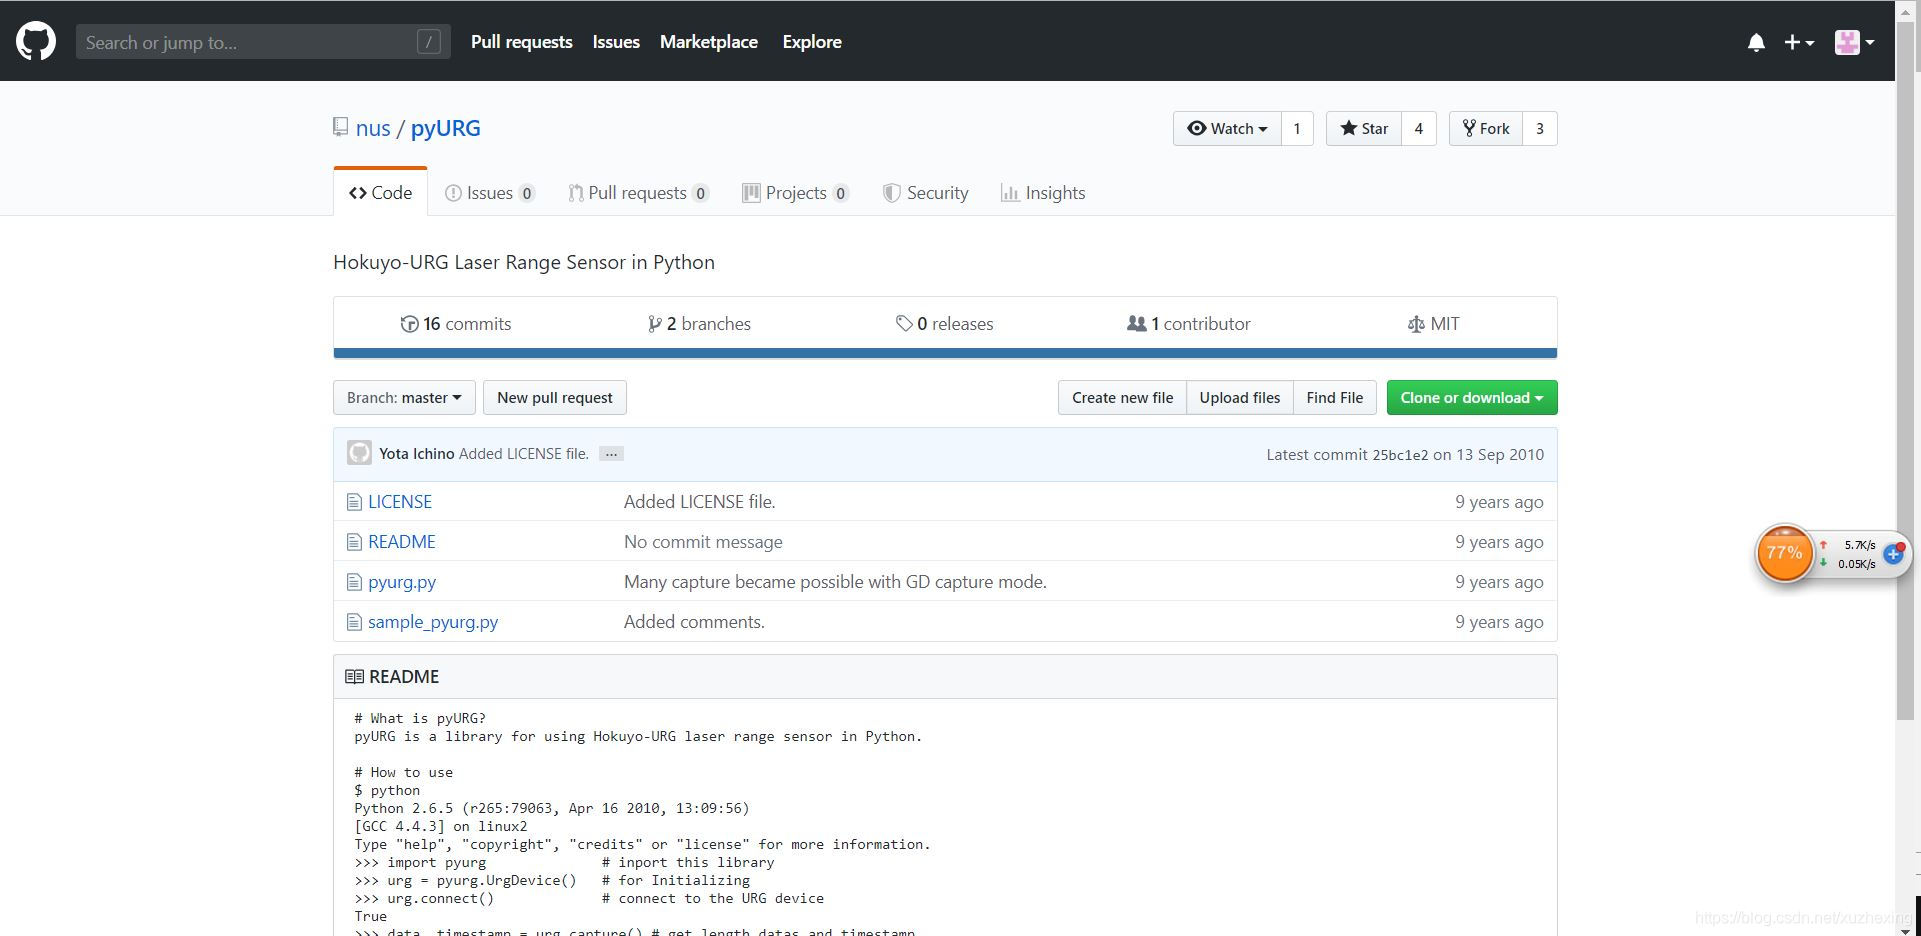Click New pull request button
The image size is (1921, 936).
[x=555, y=397]
